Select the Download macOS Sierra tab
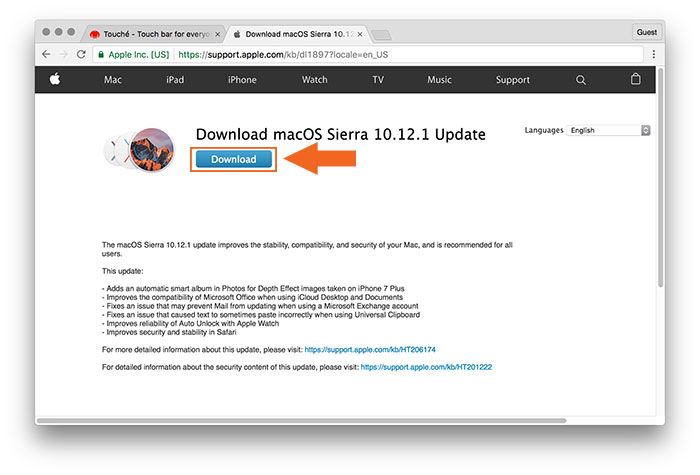The image size is (700, 475). point(297,34)
